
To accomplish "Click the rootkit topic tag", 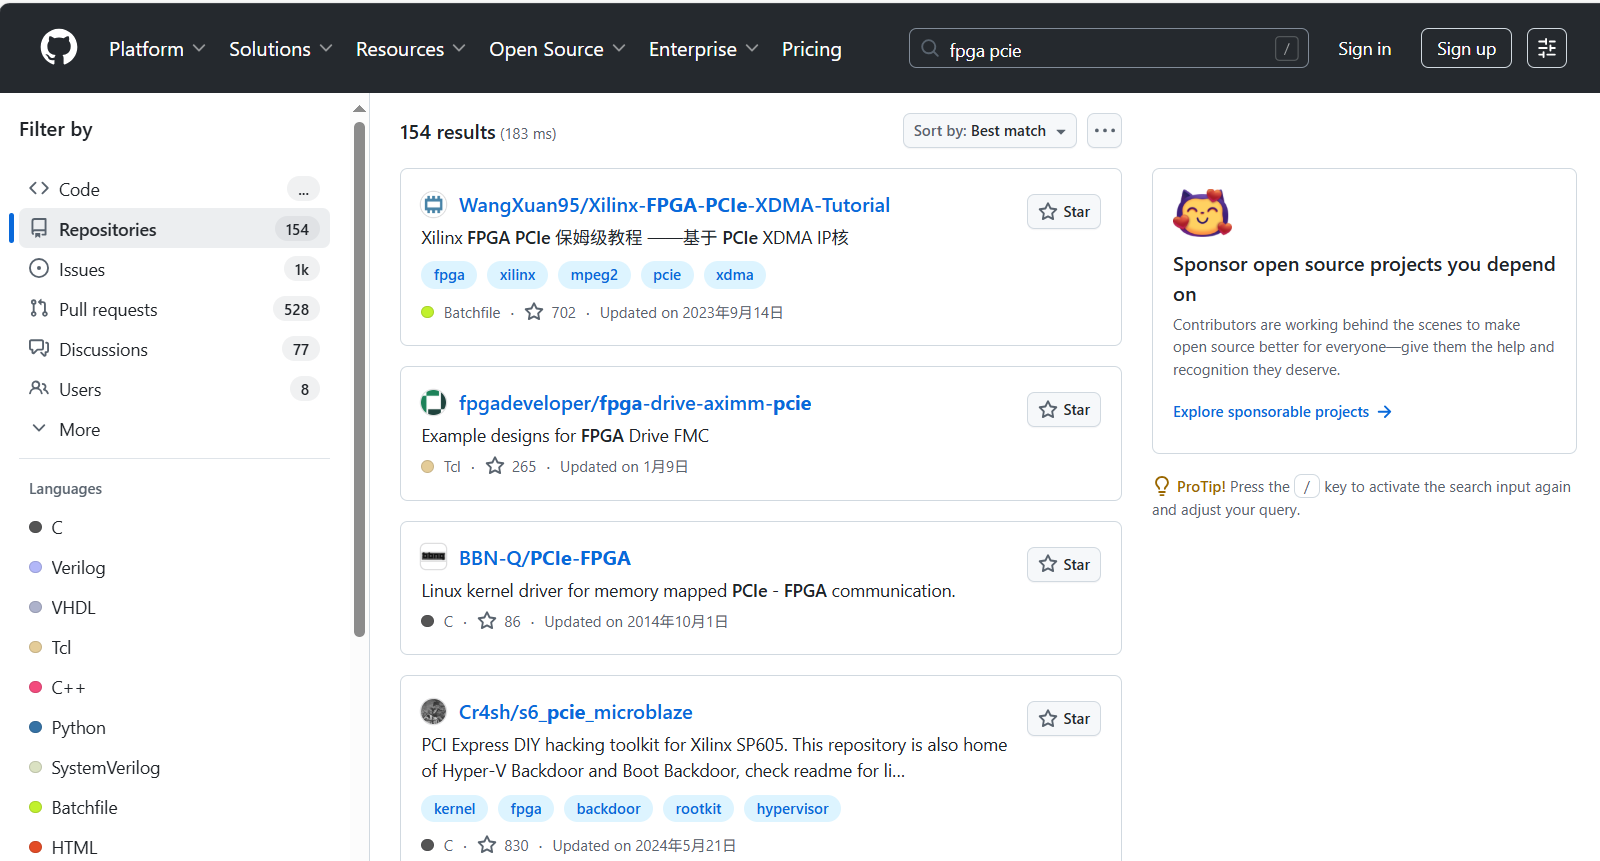I will point(698,809).
